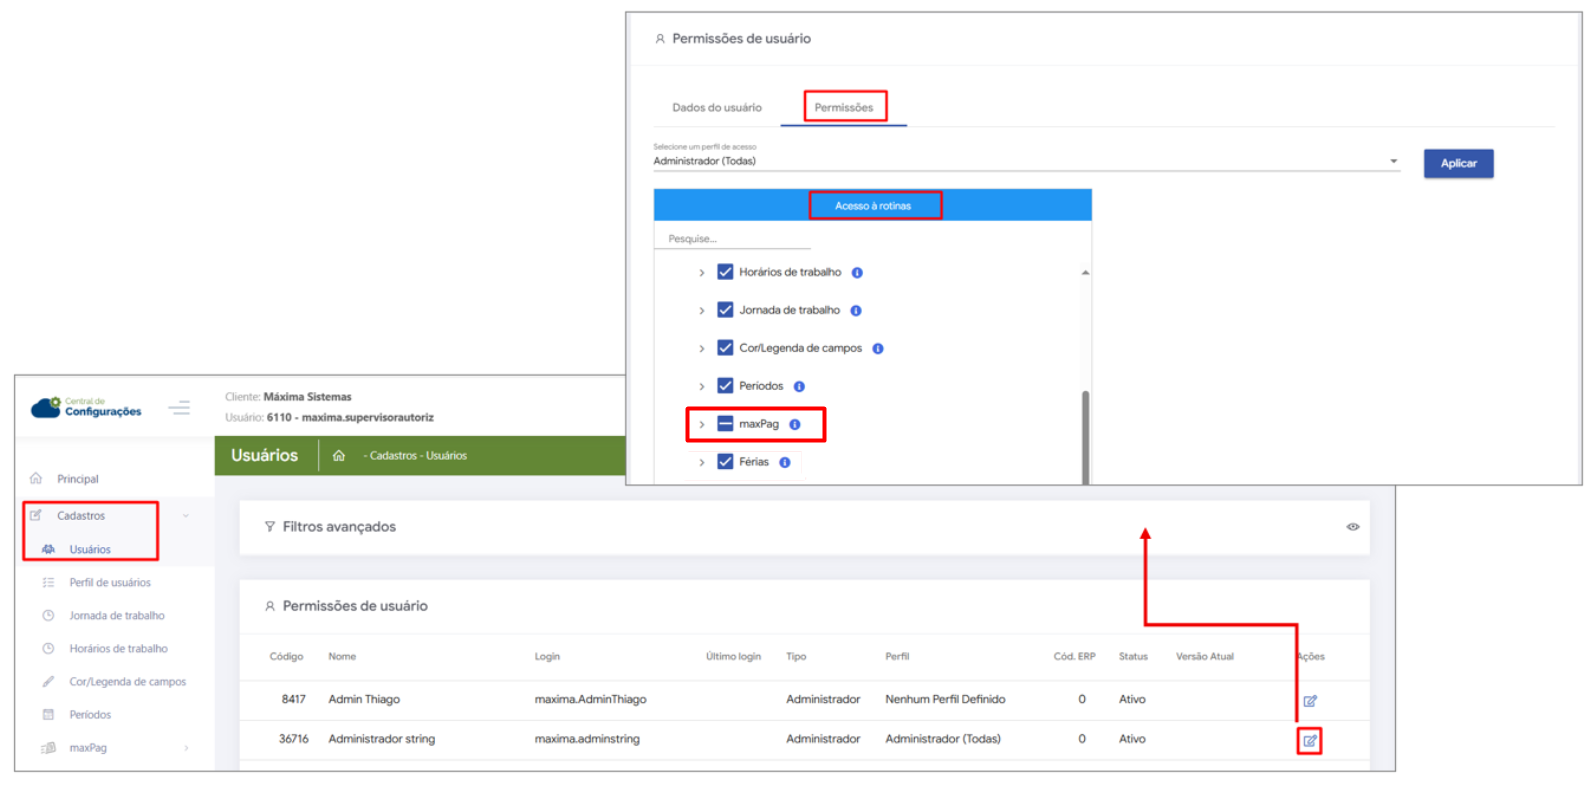The width and height of the screenshot is (1592, 793).
Task: Show filters using the eye icon
Action: click(1352, 527)
